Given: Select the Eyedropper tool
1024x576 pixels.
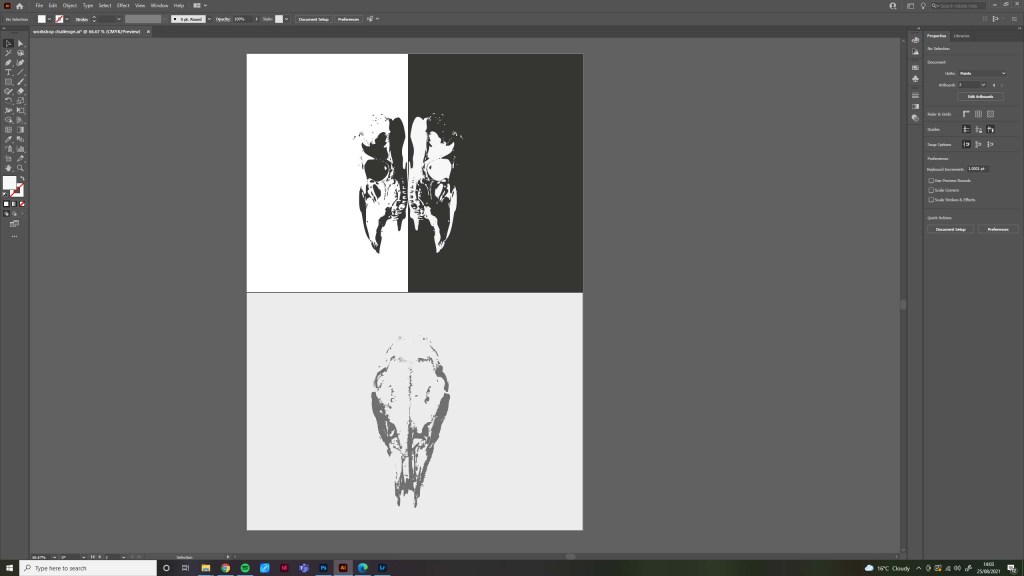Looking at the screenshot, I should pyautogui.click(x=8, y=138).
